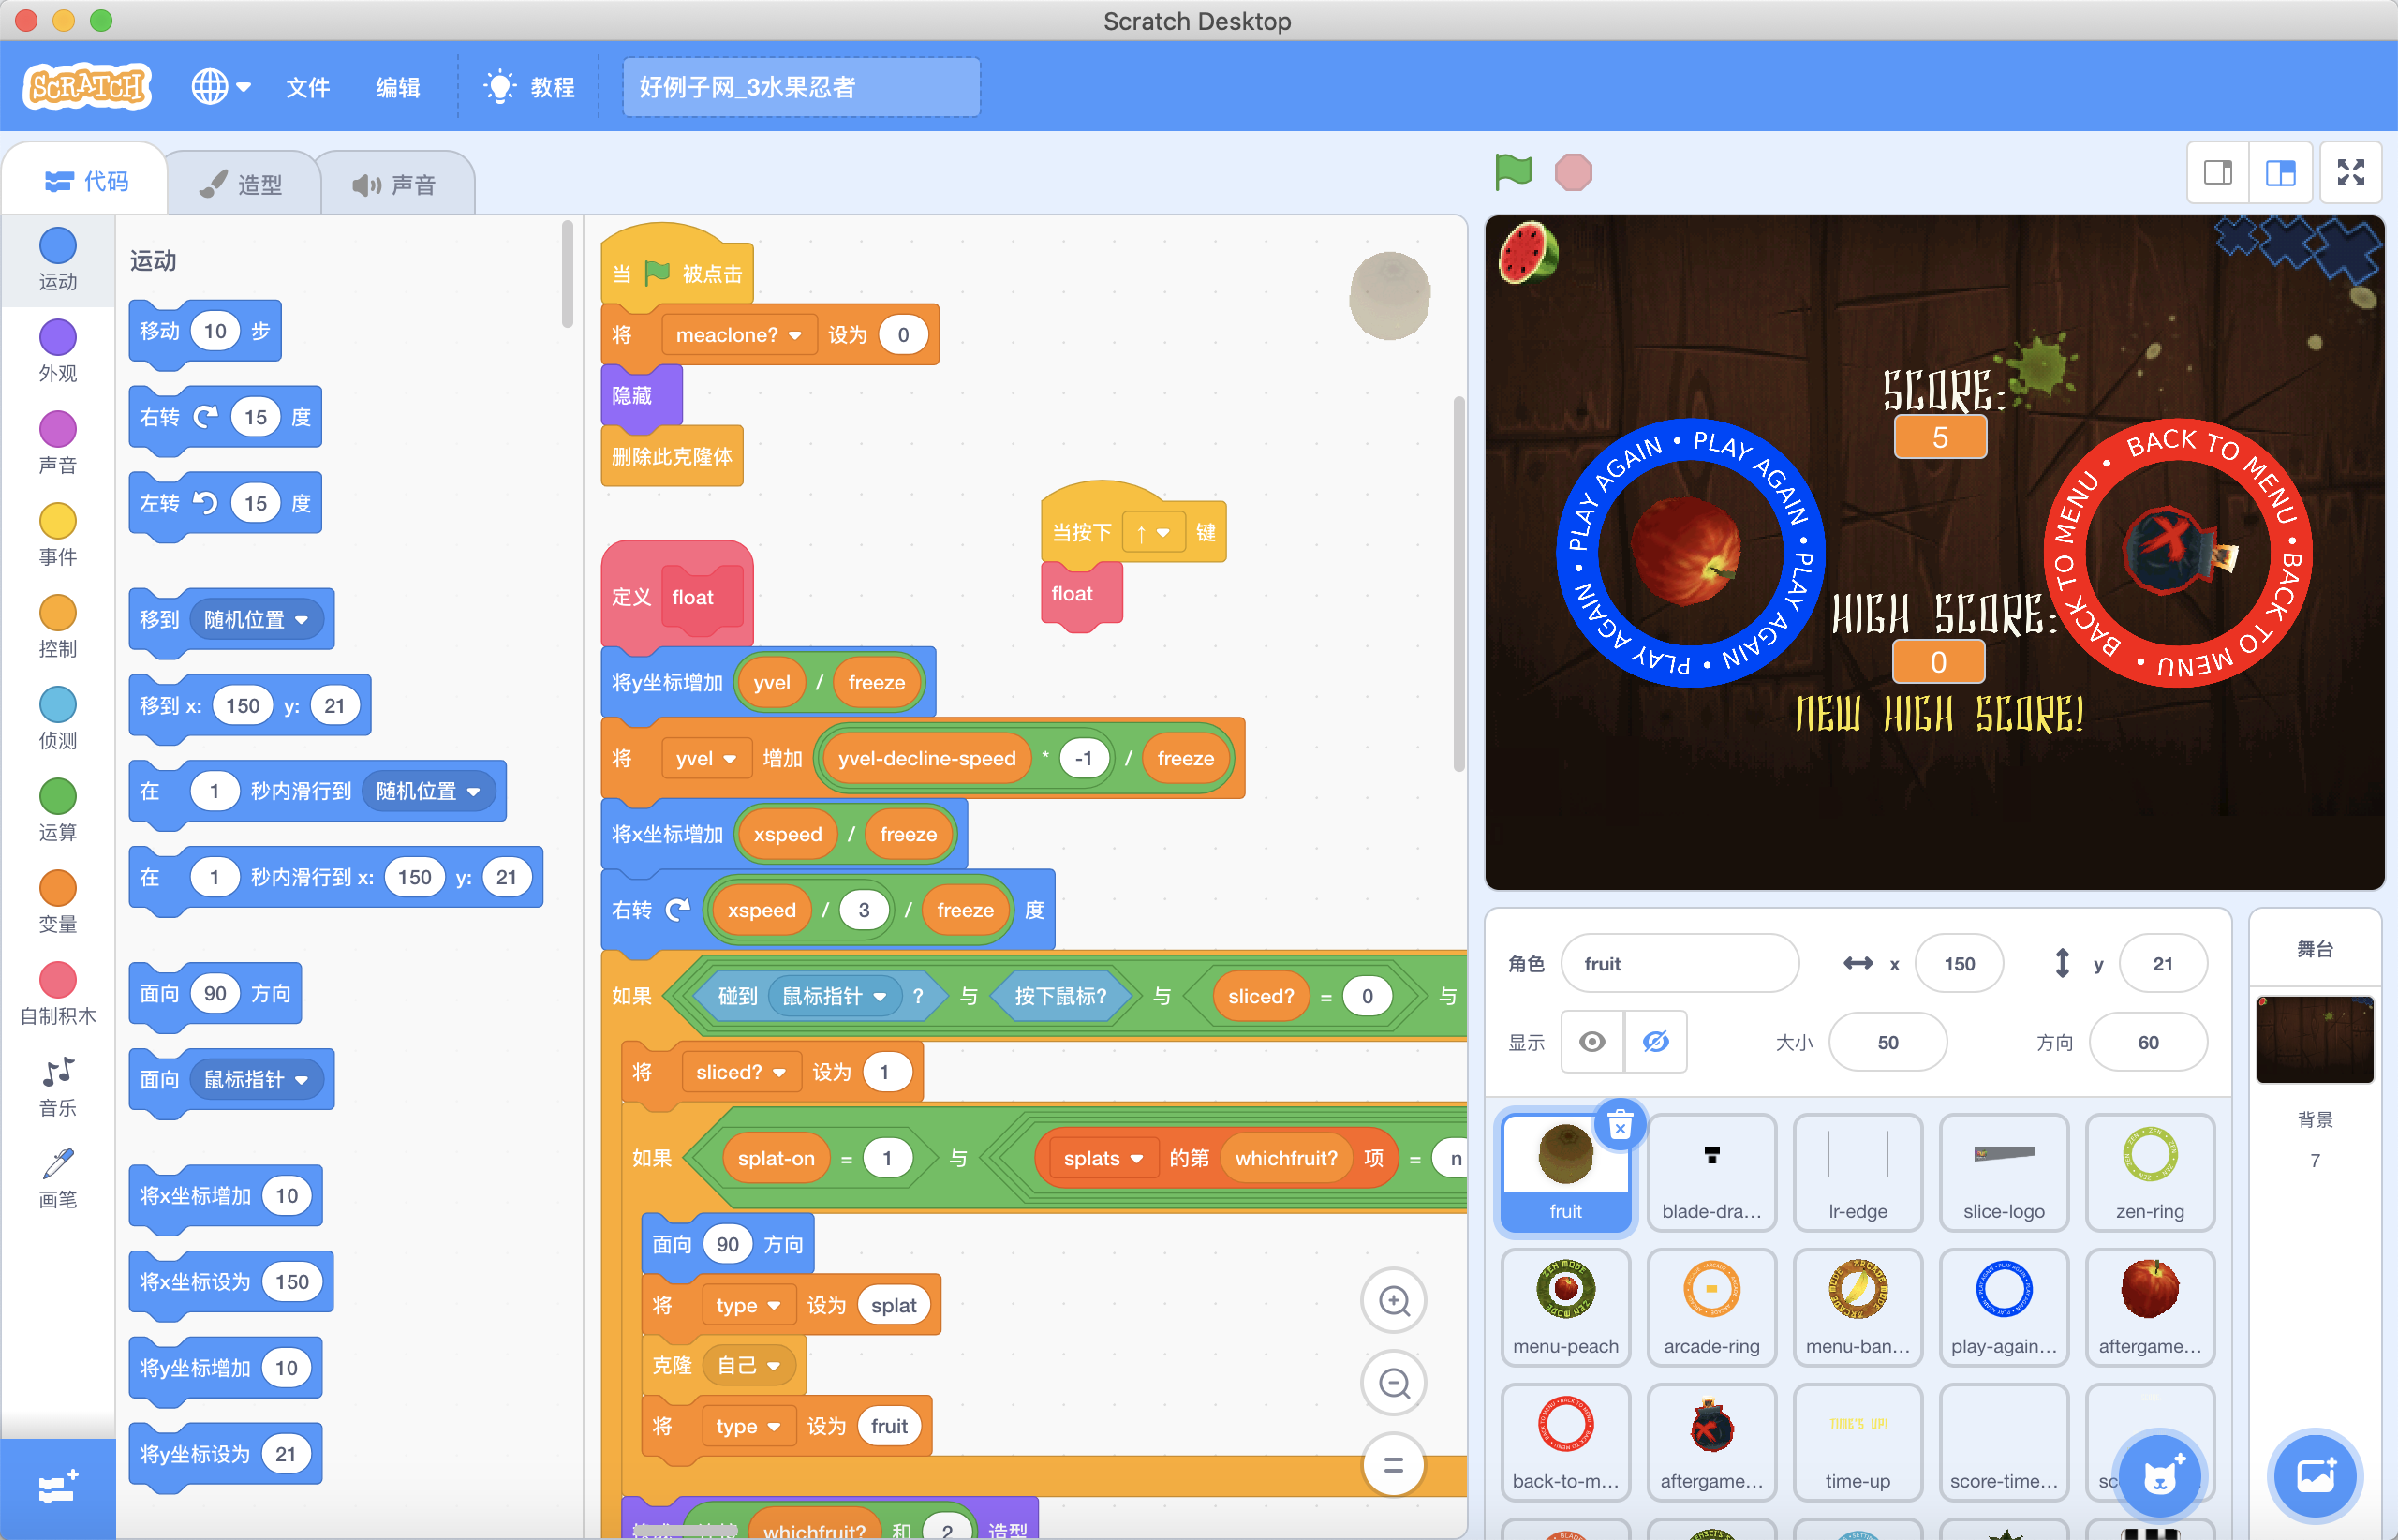Open the yvel variable dropdown
The image size is (2398, 1540).
(x=705, y=759)
